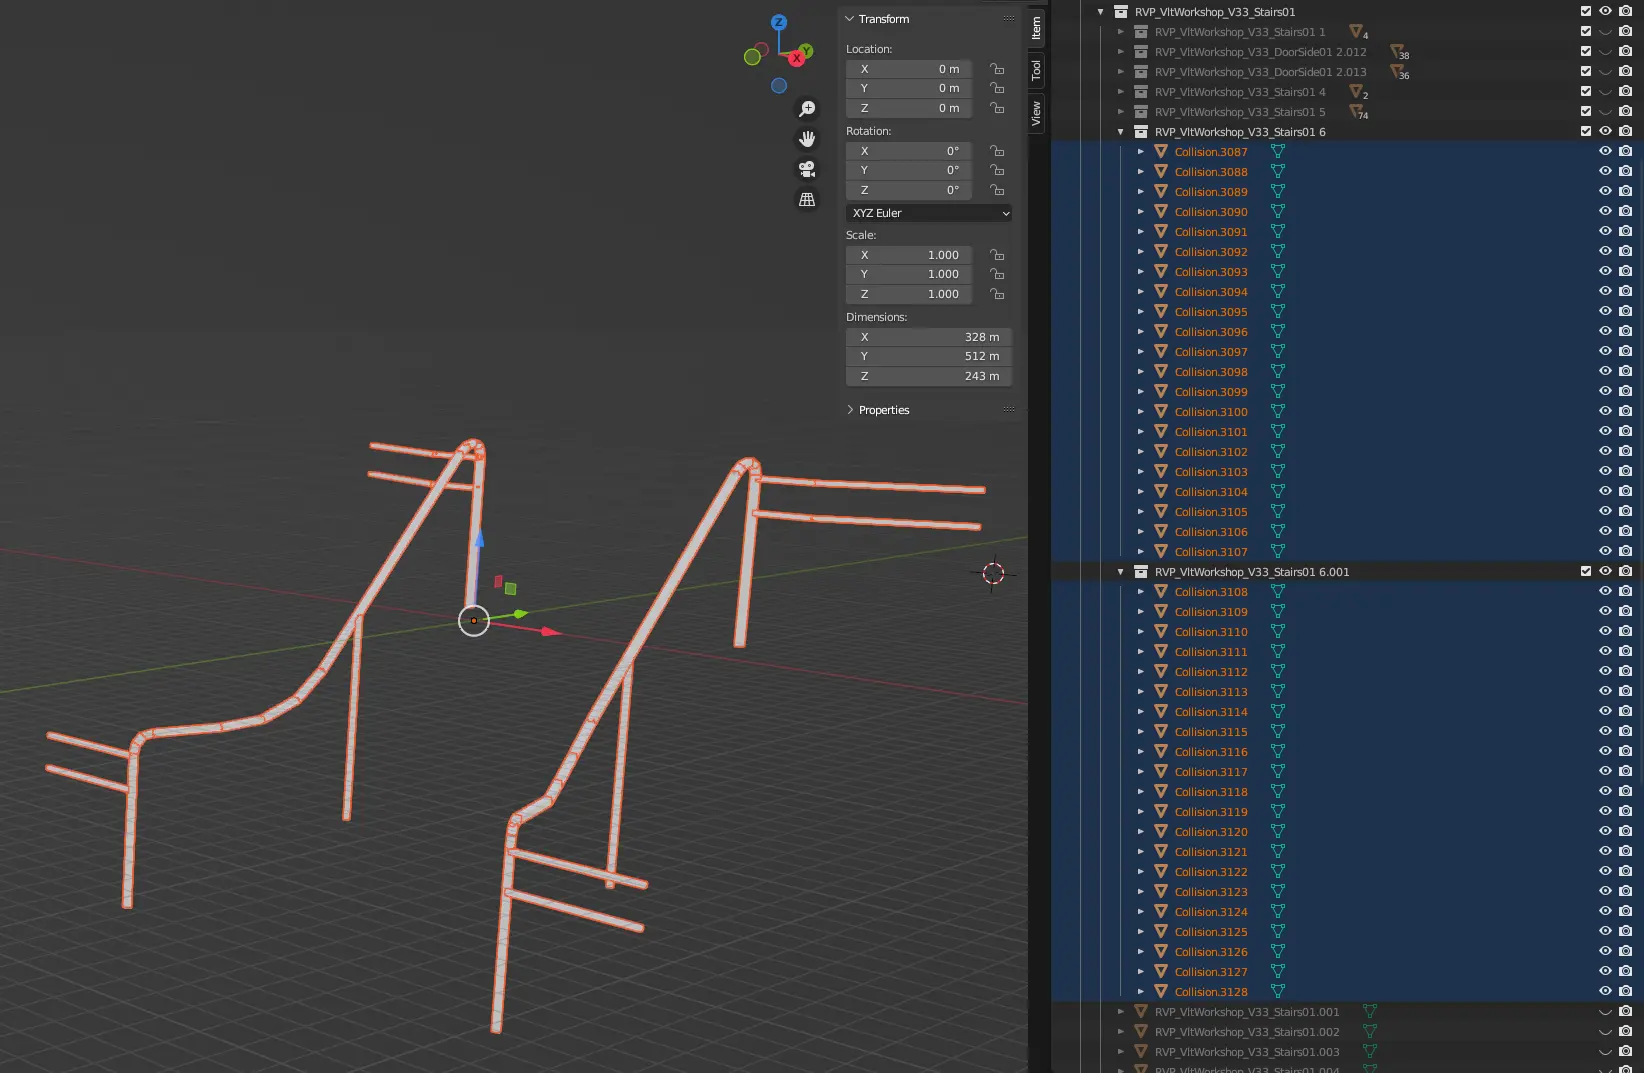The image size is (1644, 1073).
Task: Collapse RVP_VltWorkshop_V33_Stairs01 6 collection
Action: pyautogui.click(x=1121, y=131)
